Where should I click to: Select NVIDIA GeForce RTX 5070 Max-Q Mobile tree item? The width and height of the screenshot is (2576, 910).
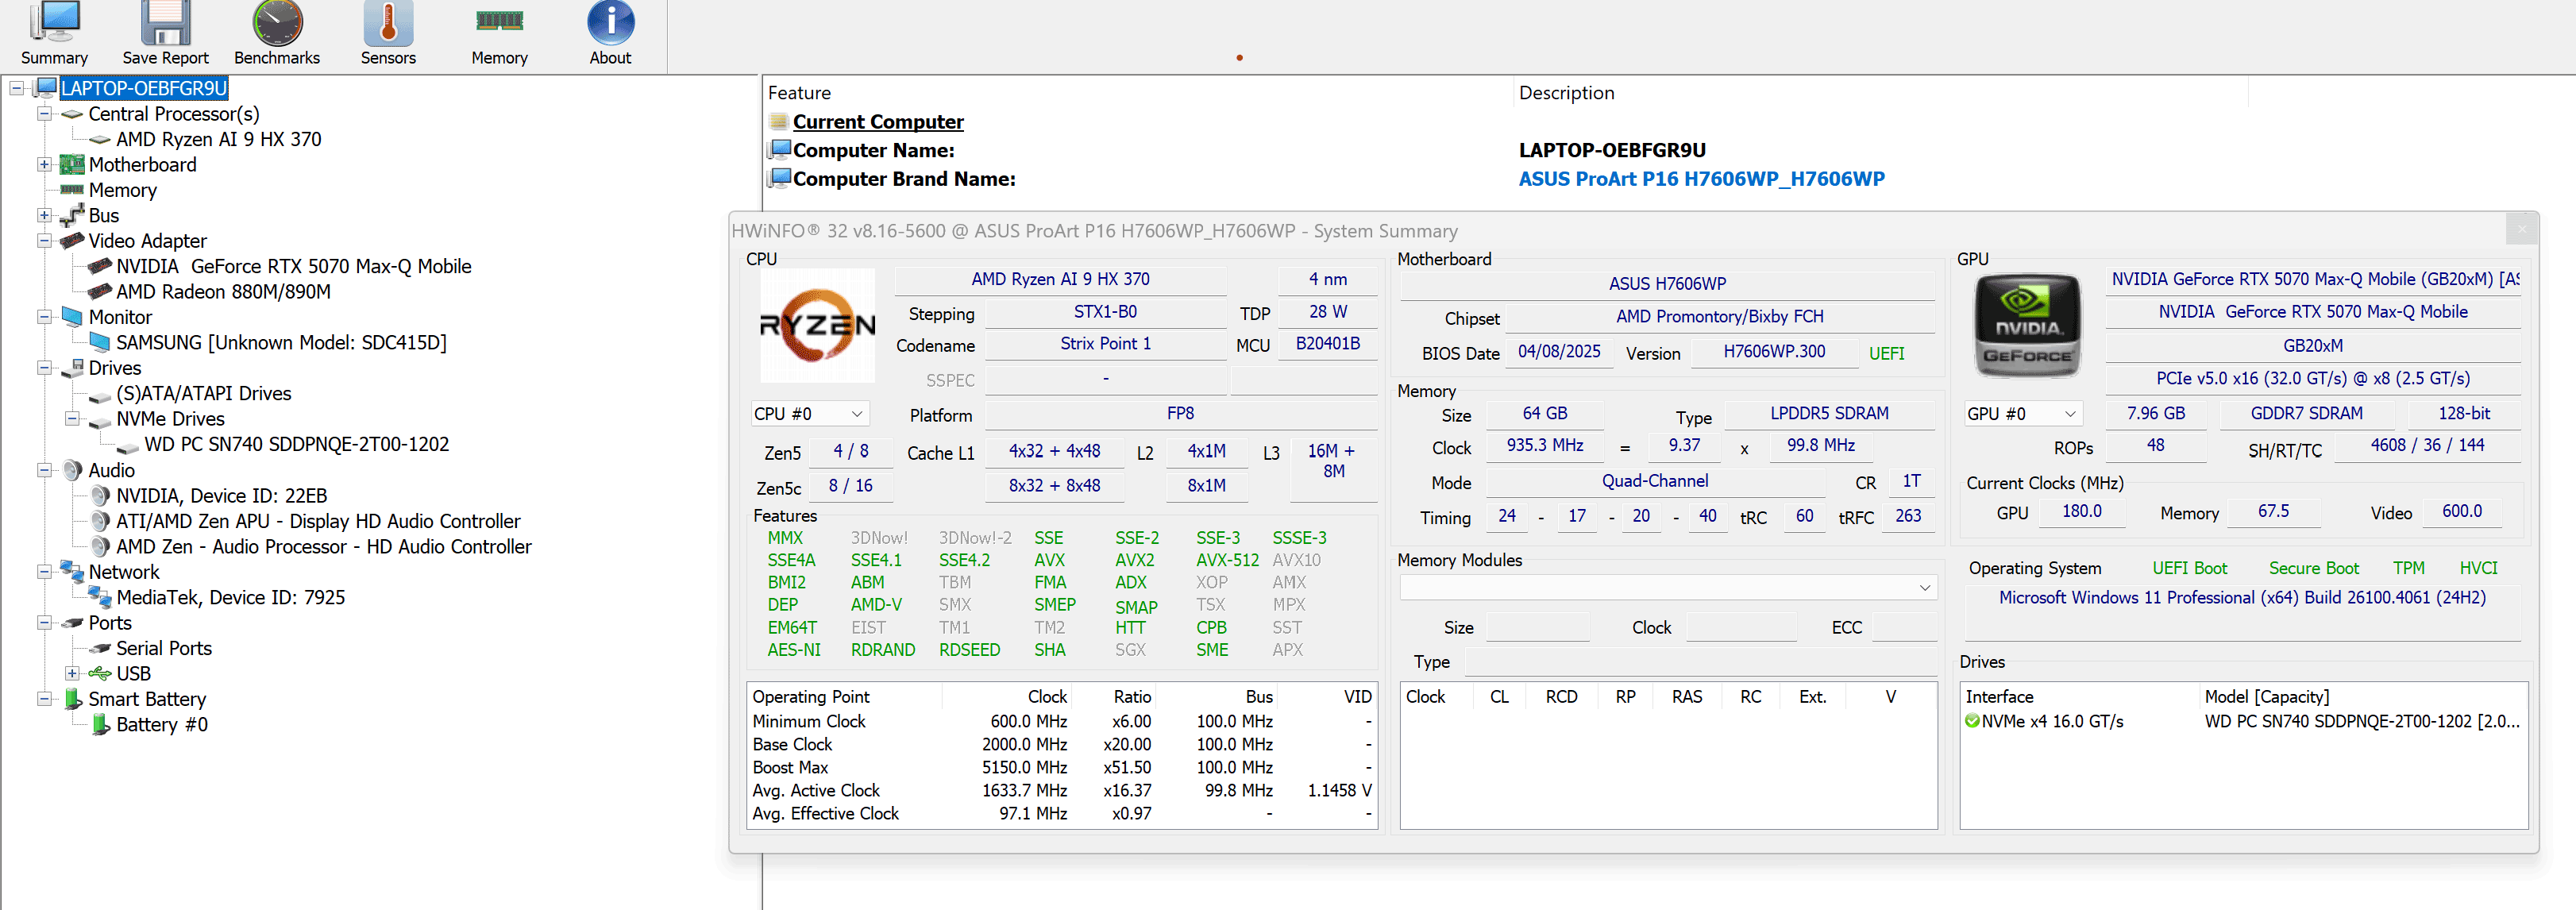pyautogui.click(x=293, y=266)
